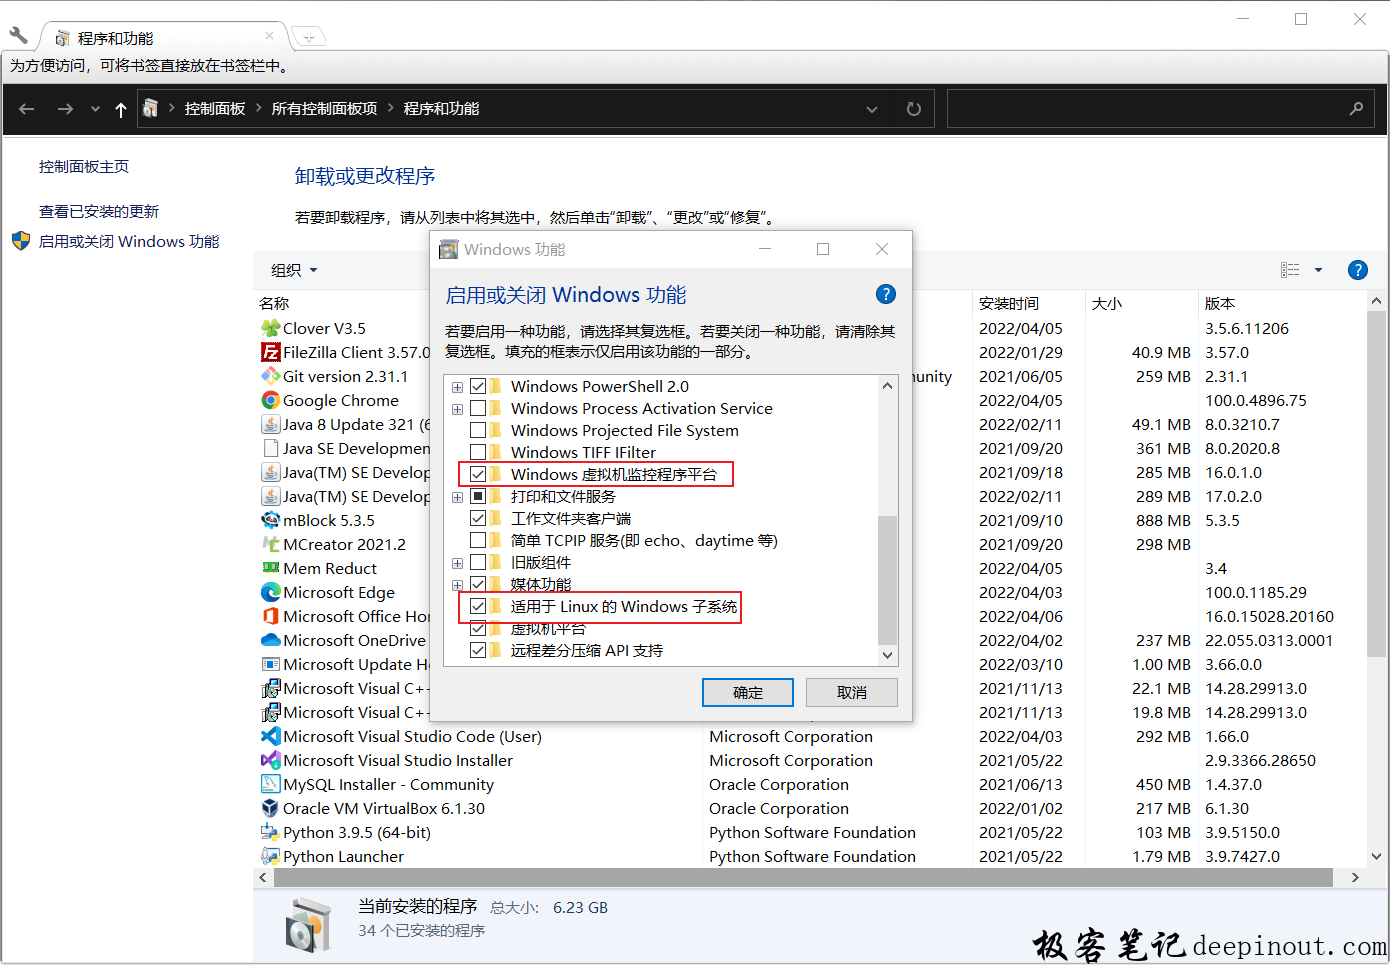This screenshot has width=1390, height=965.
Task: Click the Python Launcher icon
Action: 270,856
